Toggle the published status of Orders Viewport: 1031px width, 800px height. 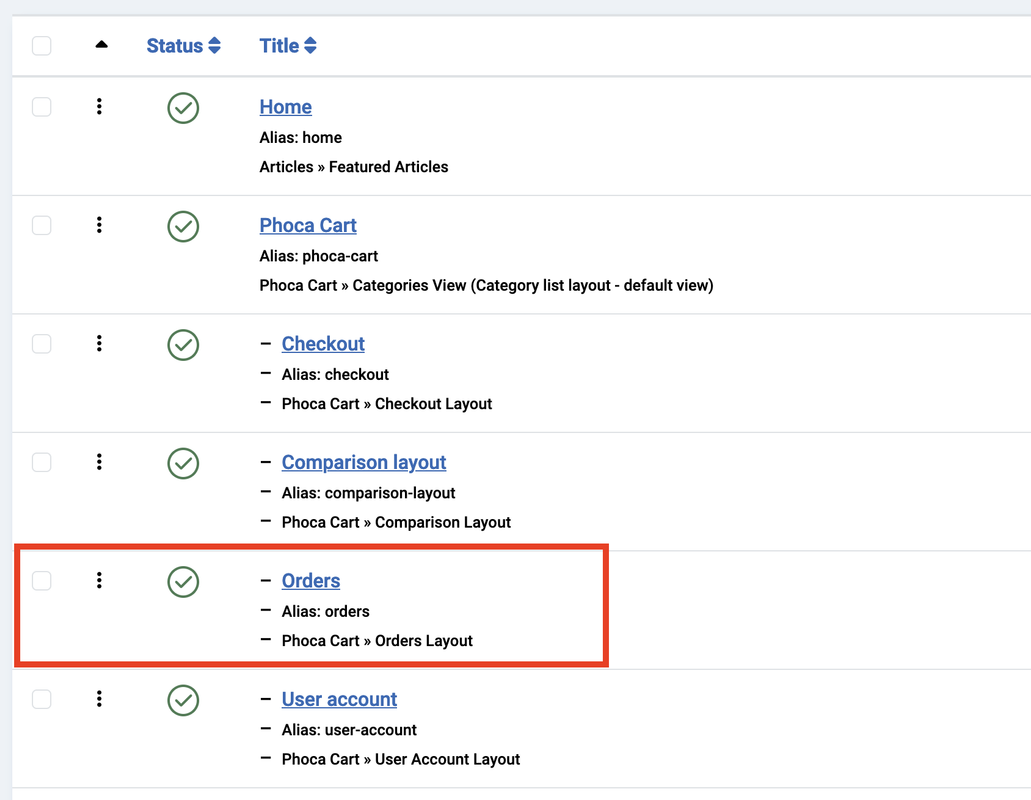tap(183, 582)
